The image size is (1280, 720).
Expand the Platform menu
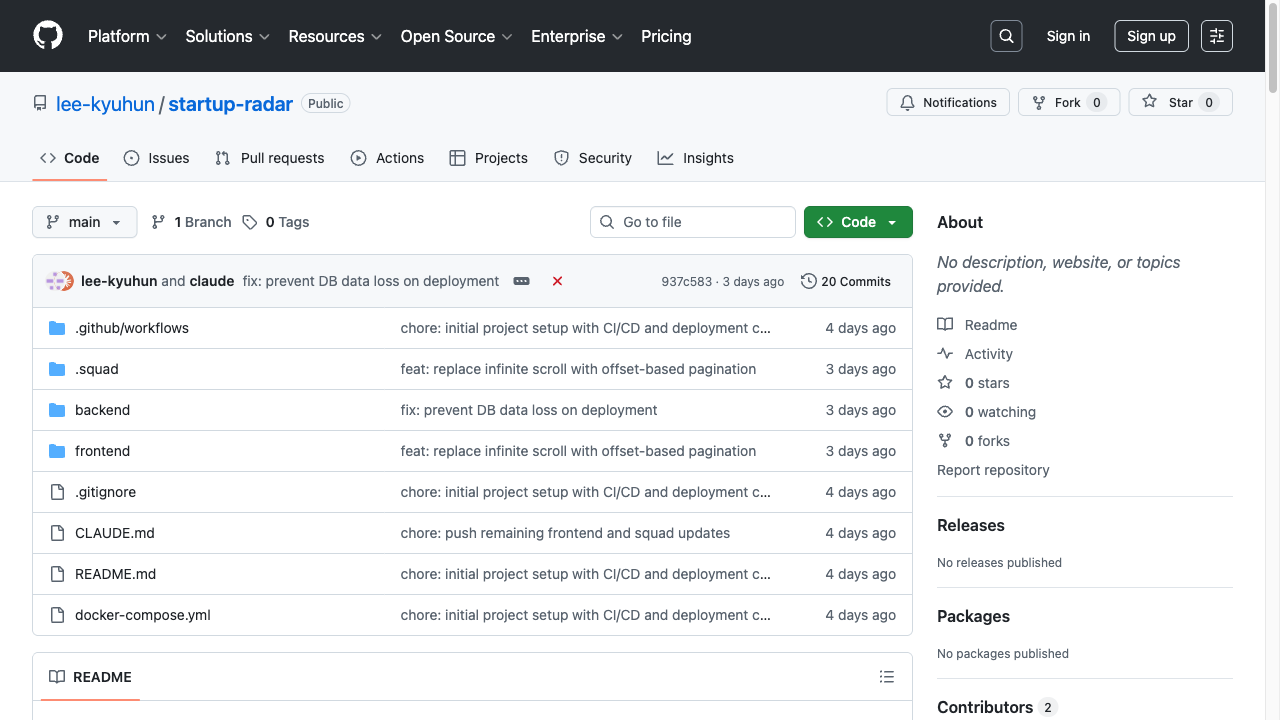127,36
